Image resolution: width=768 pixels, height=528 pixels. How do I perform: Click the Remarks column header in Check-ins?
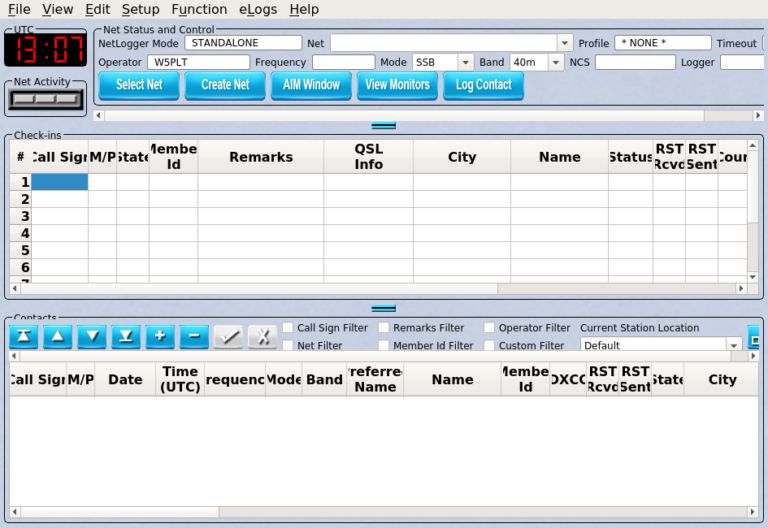[261, 157]
